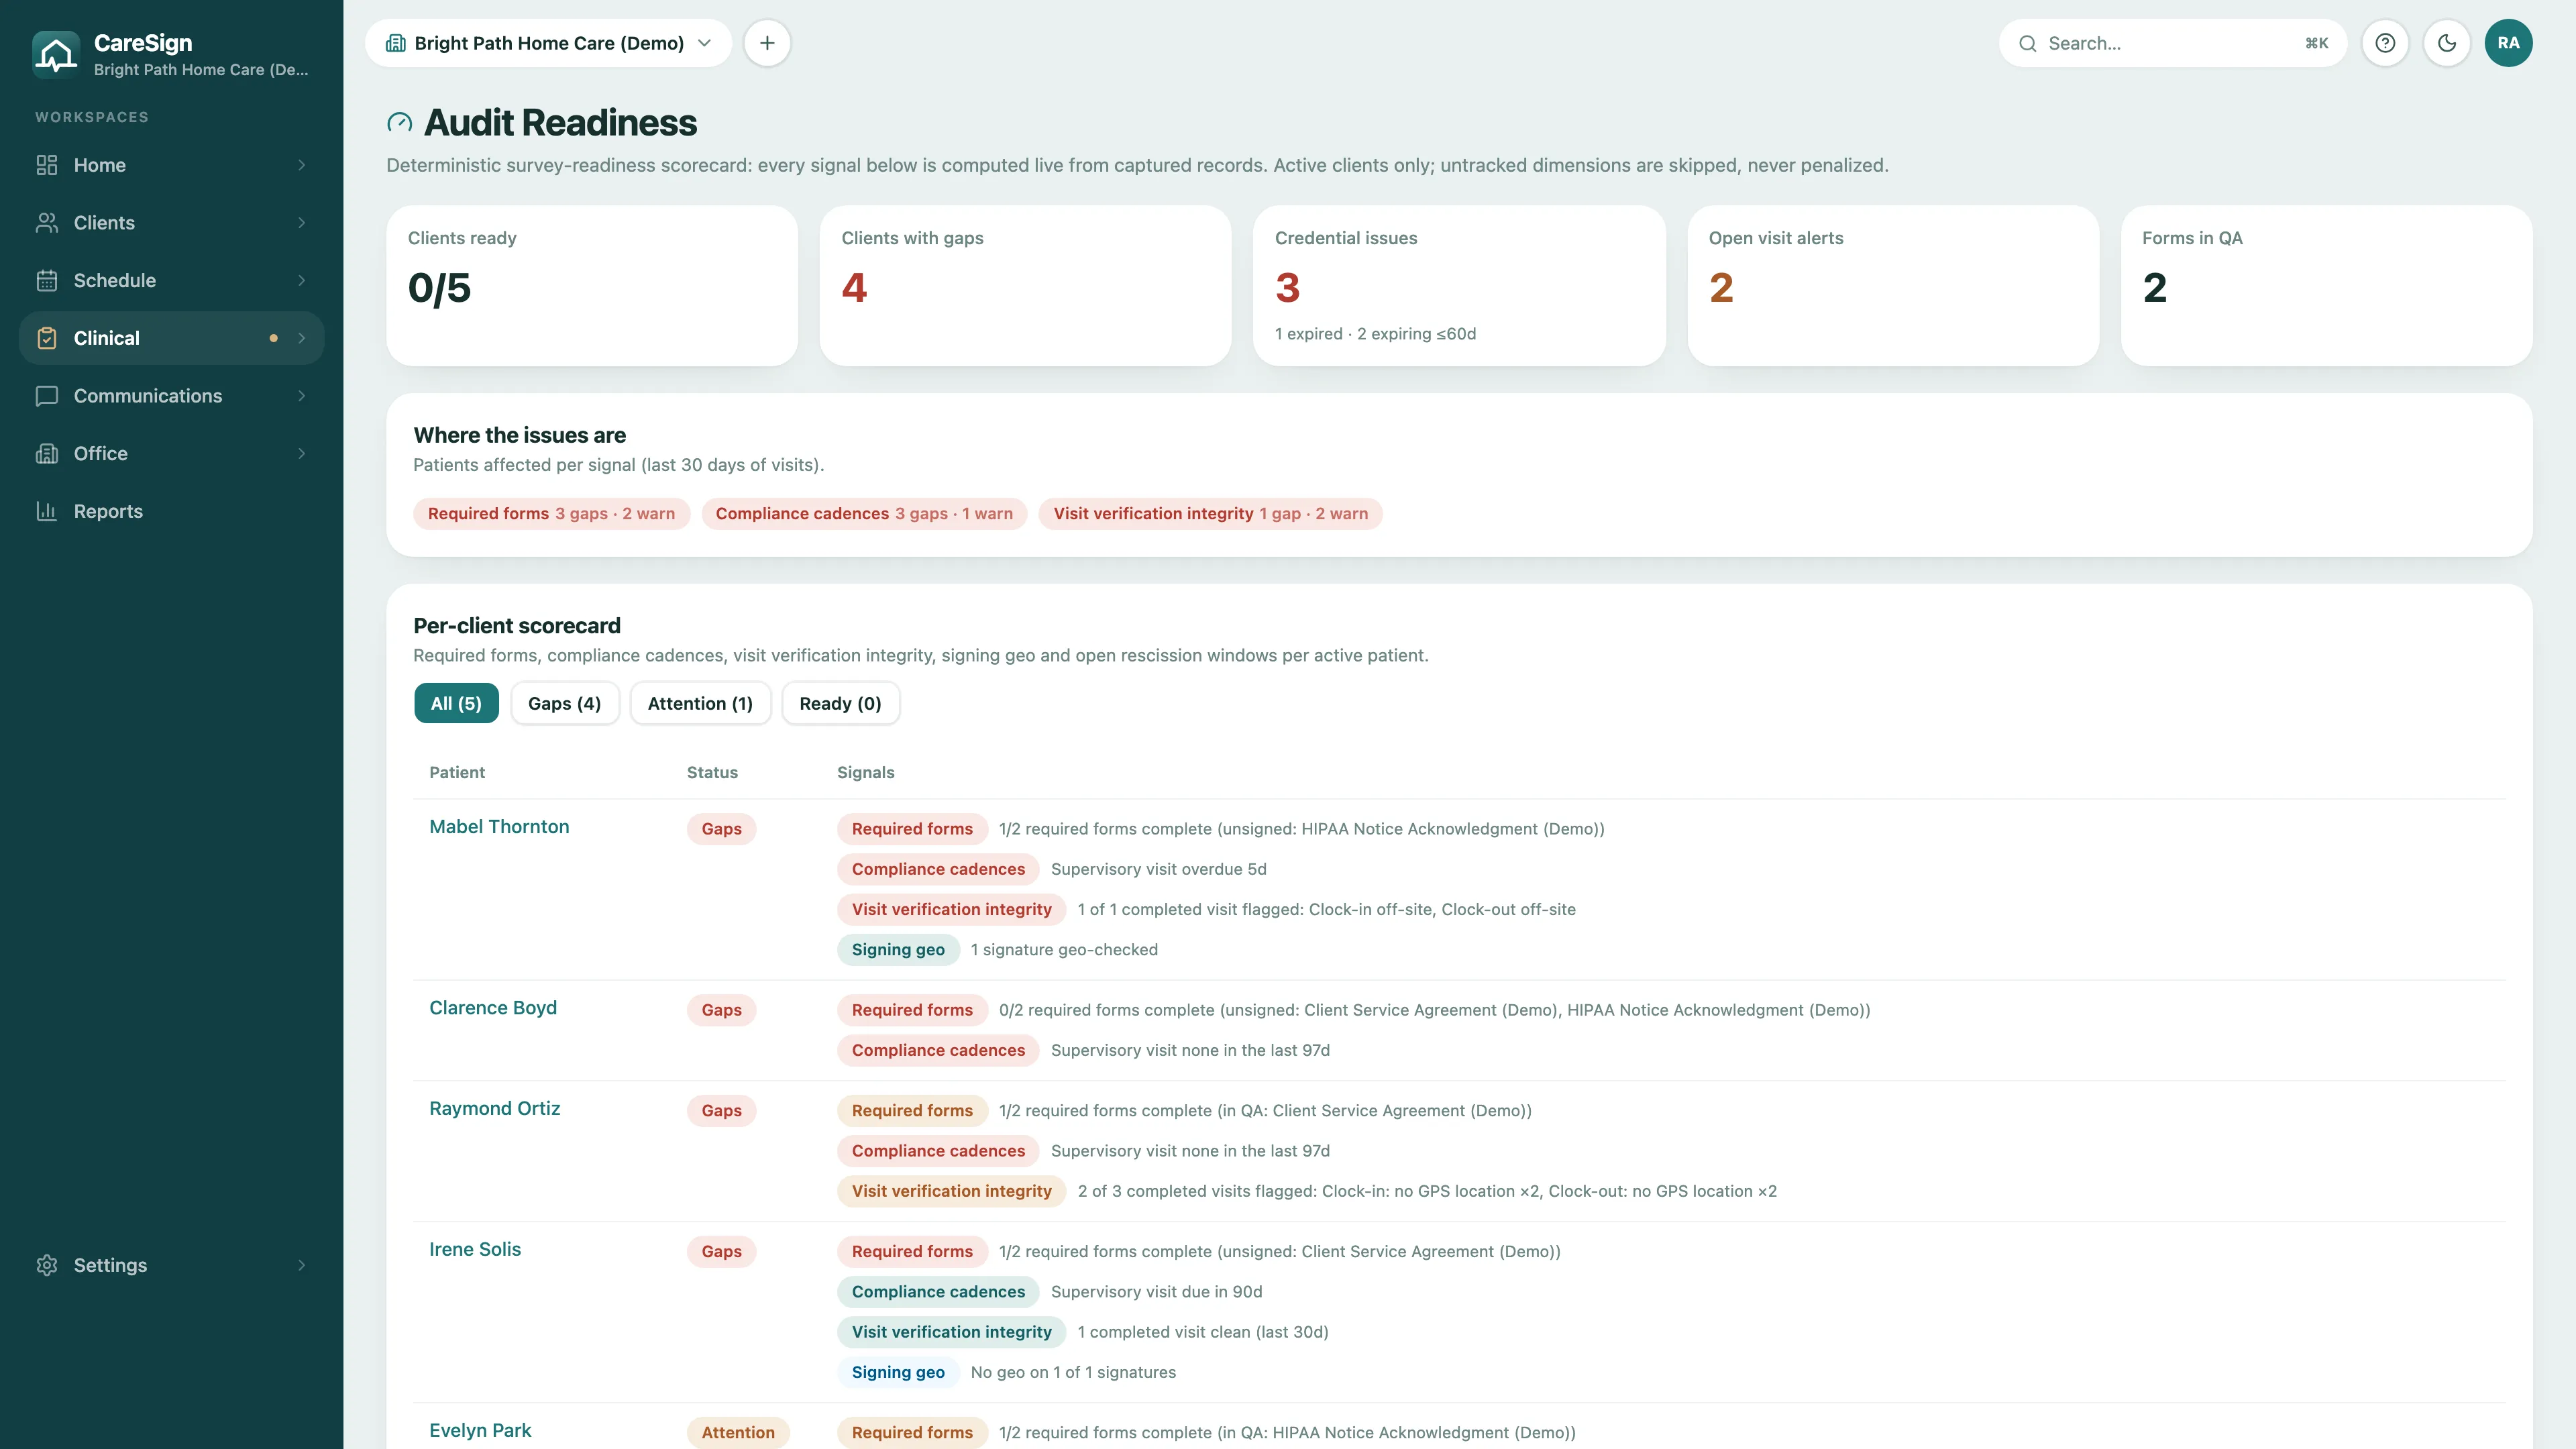This screenshot has height=1449, width=2576.
Task: Click the Clients people icon
Action: tap(47, 223)
